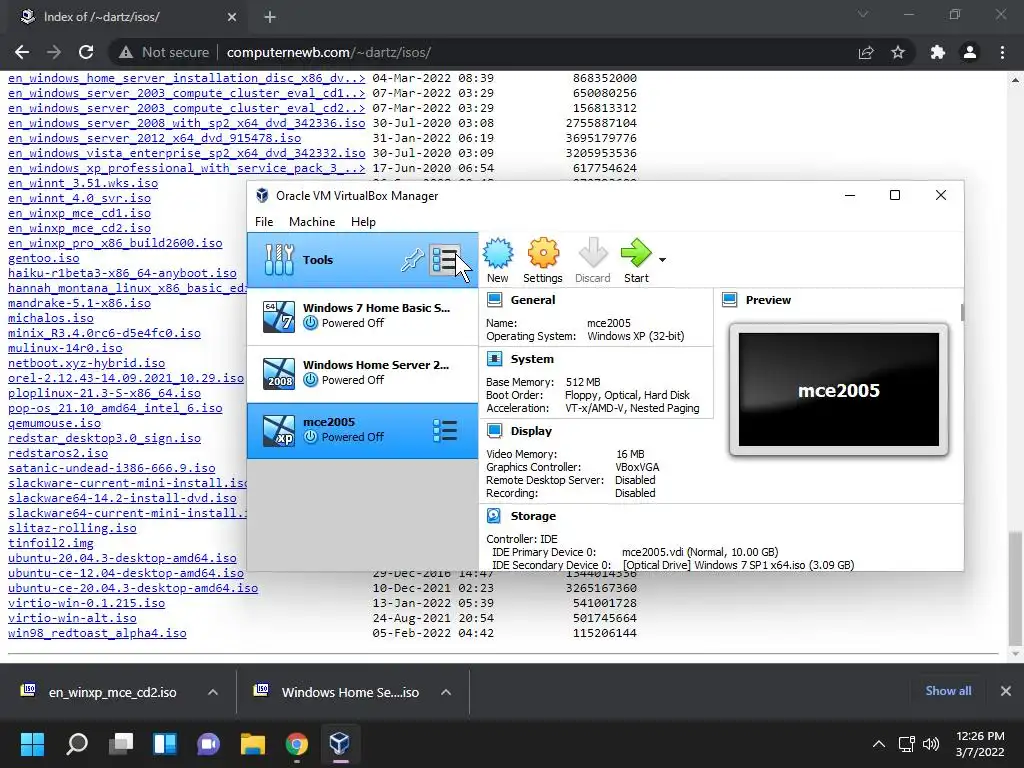Open mce2005 machine list menu icon
This screenshot has height=768, width=1024.
[x=445, y=430]
